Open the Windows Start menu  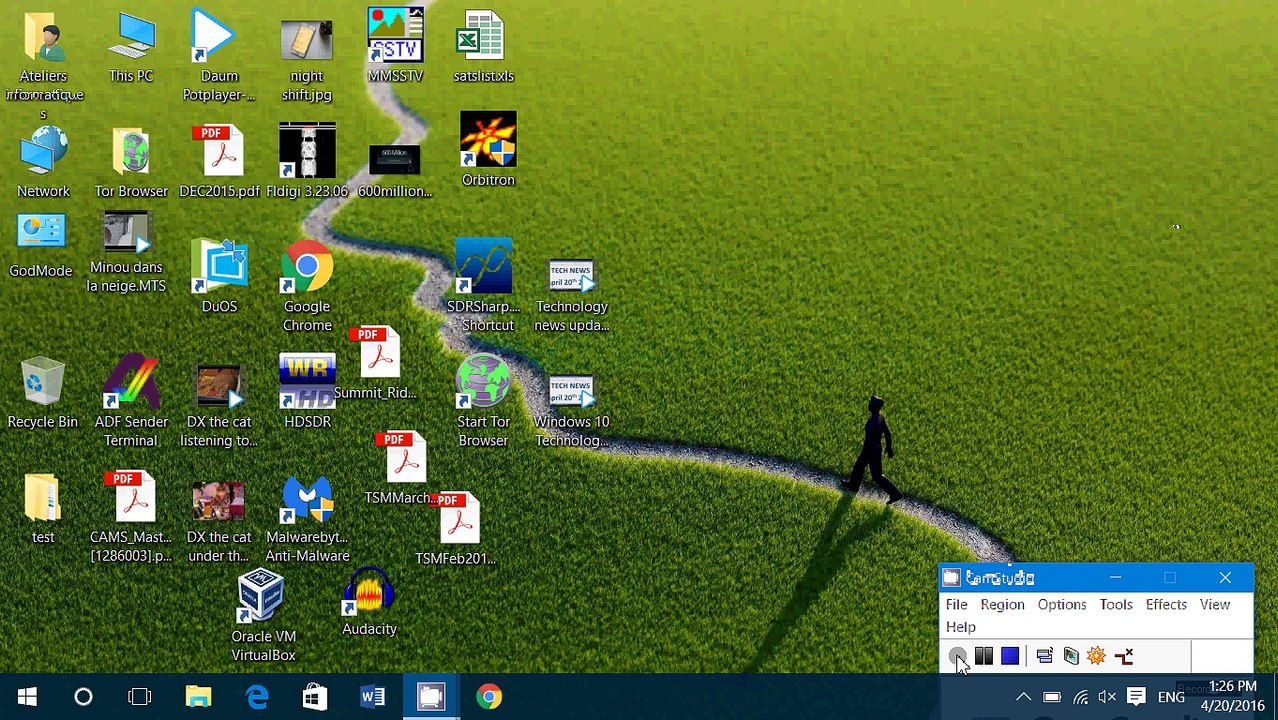point(27,697)
